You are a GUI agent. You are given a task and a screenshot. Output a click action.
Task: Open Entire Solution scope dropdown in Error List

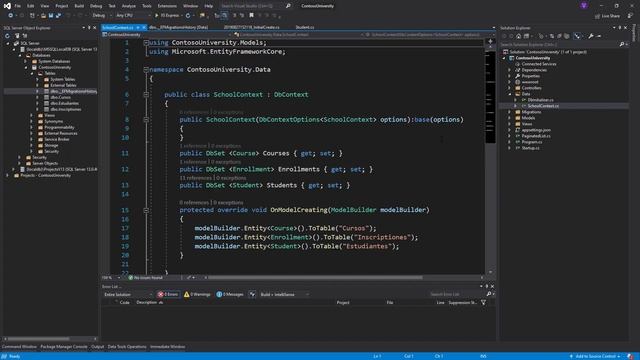coord(127,294)
